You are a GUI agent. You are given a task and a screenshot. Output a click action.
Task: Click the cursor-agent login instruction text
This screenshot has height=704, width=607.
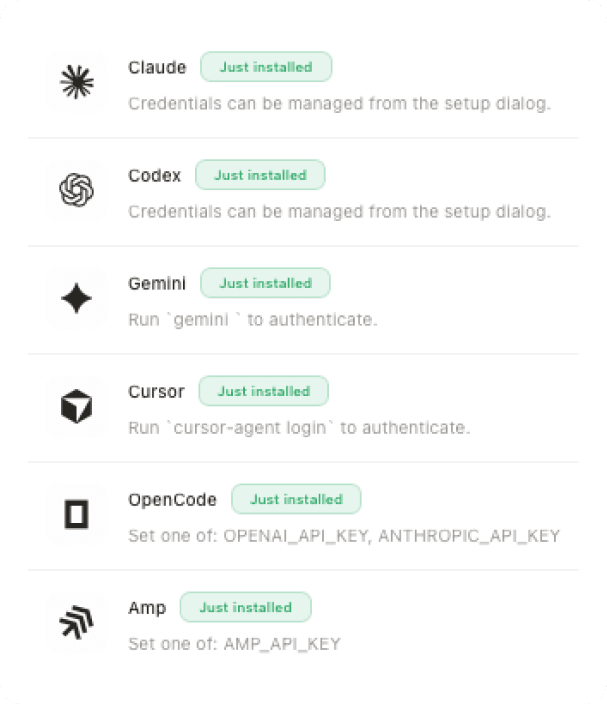tap(299, 428)
